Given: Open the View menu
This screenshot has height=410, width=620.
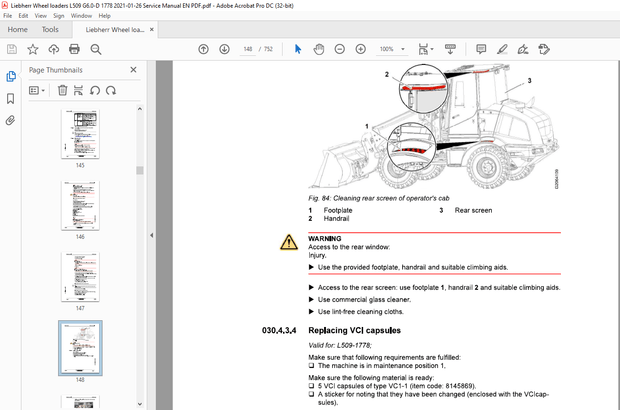Looking at the screenshot, I should (x=40, y=16).
